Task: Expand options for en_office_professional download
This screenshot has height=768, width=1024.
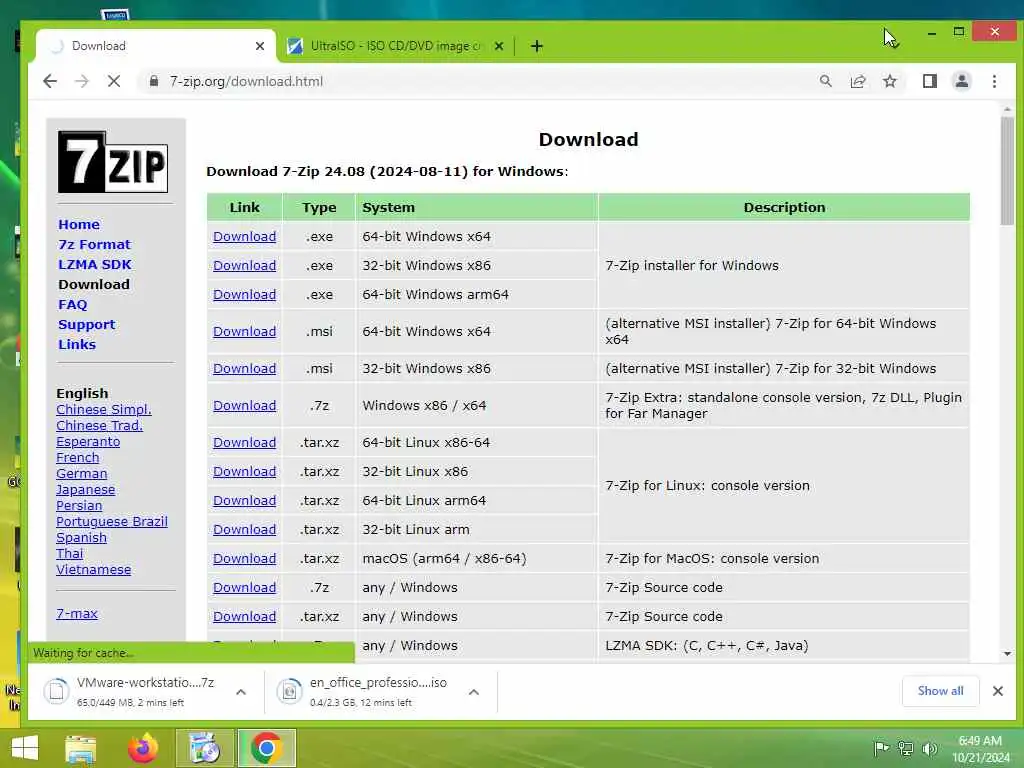Action: tap(474, 692)
